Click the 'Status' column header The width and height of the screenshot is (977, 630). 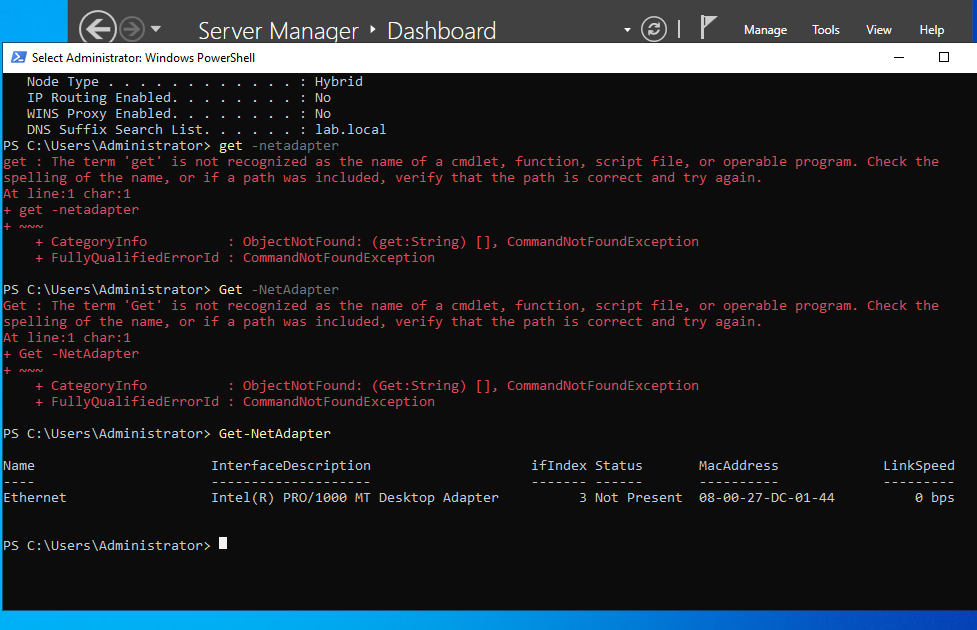click(618, 465)
